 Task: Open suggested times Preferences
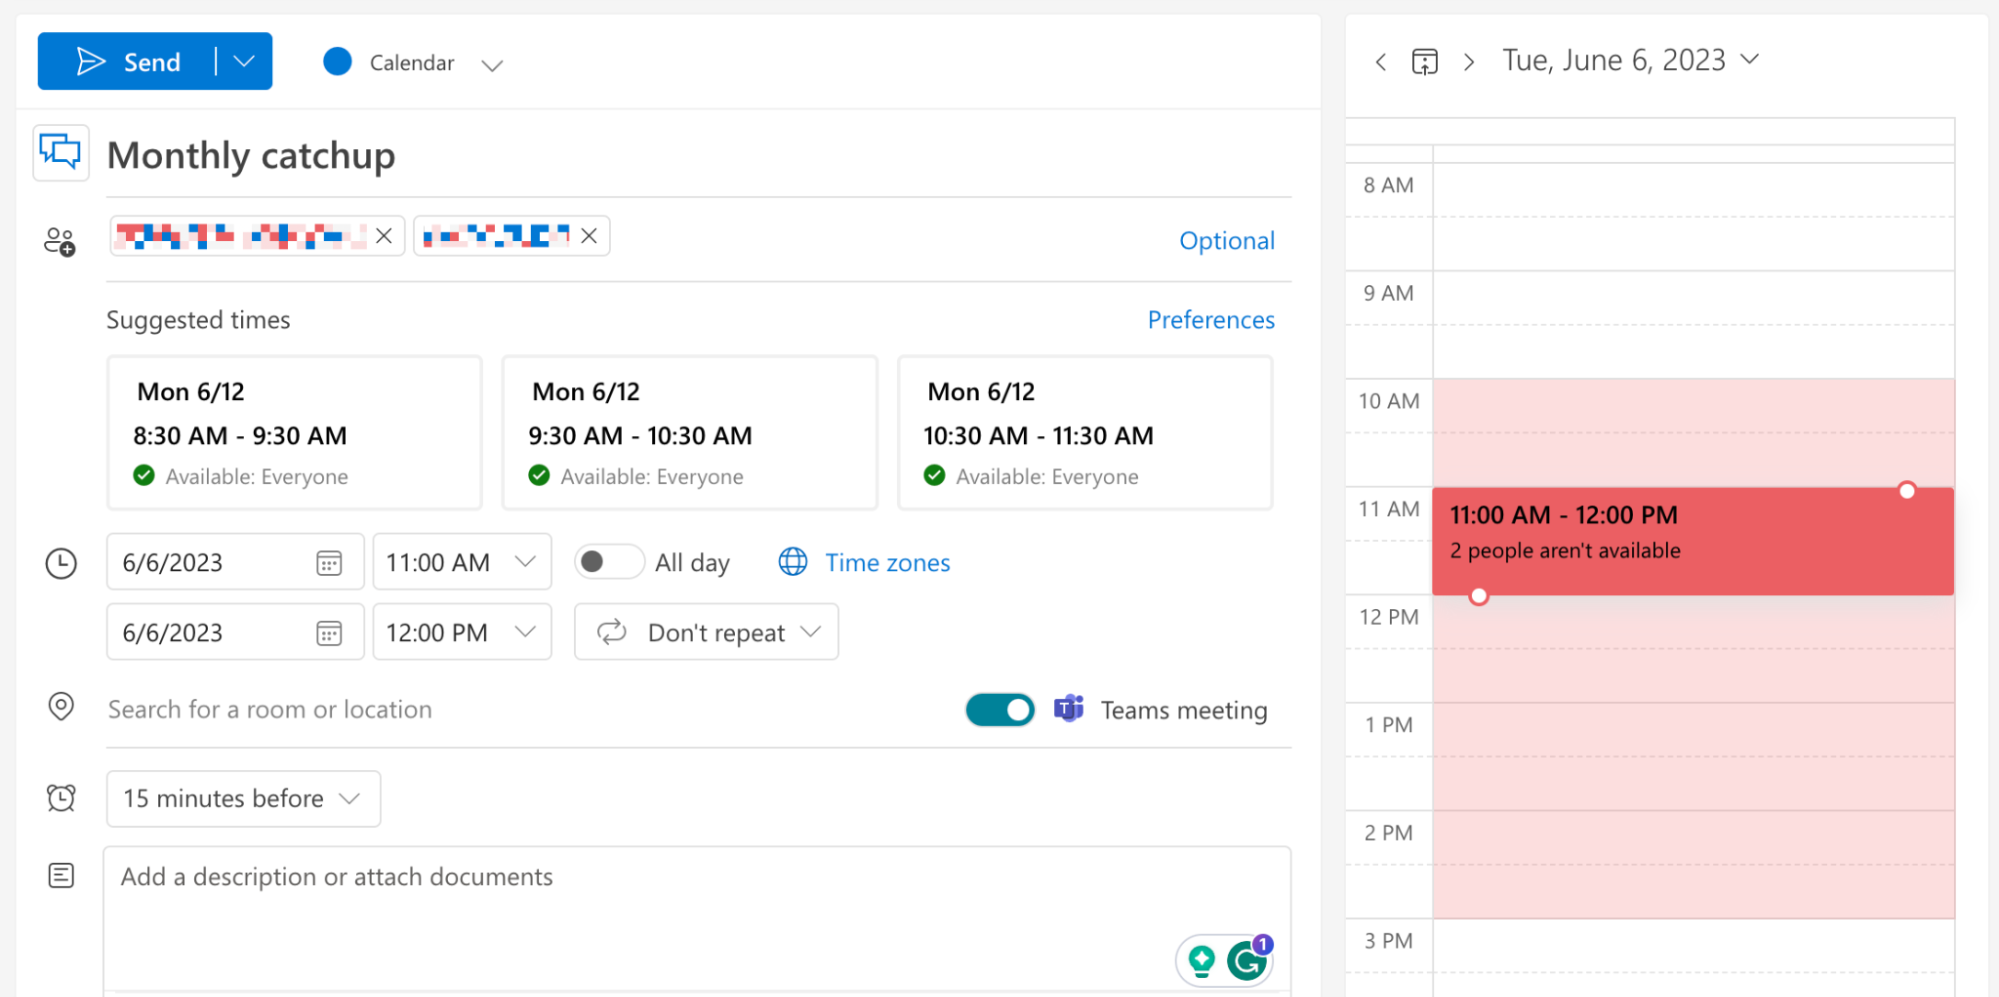click(1211, 320)
